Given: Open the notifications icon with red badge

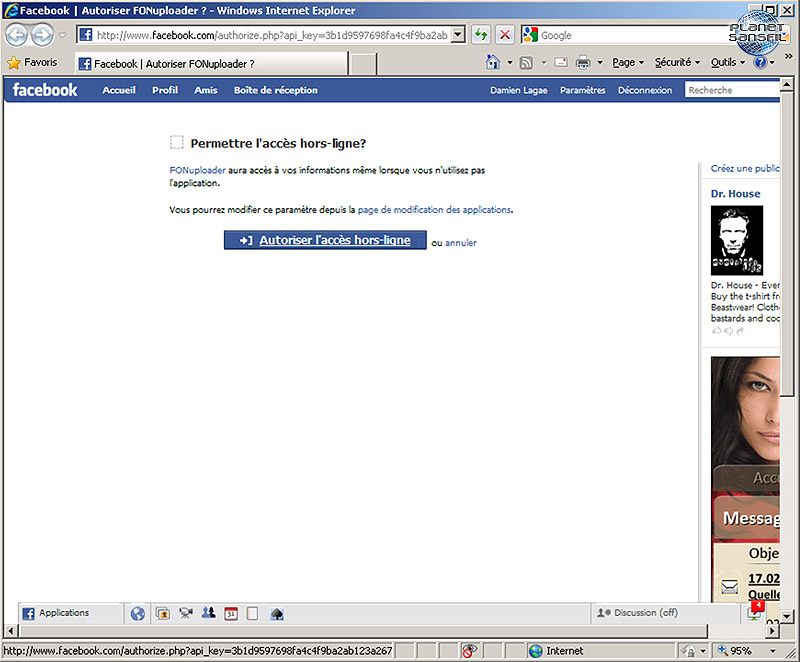Looking at the screenshot, I should tap(756, 610).
